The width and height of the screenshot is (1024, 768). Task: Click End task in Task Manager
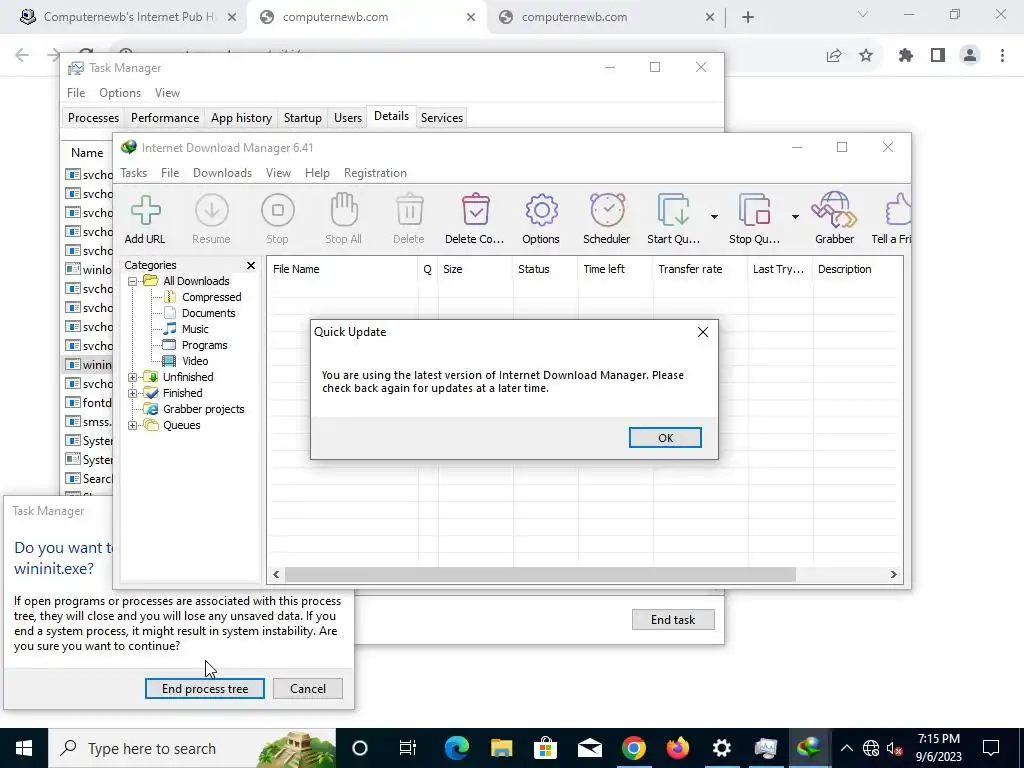point(673,620)
